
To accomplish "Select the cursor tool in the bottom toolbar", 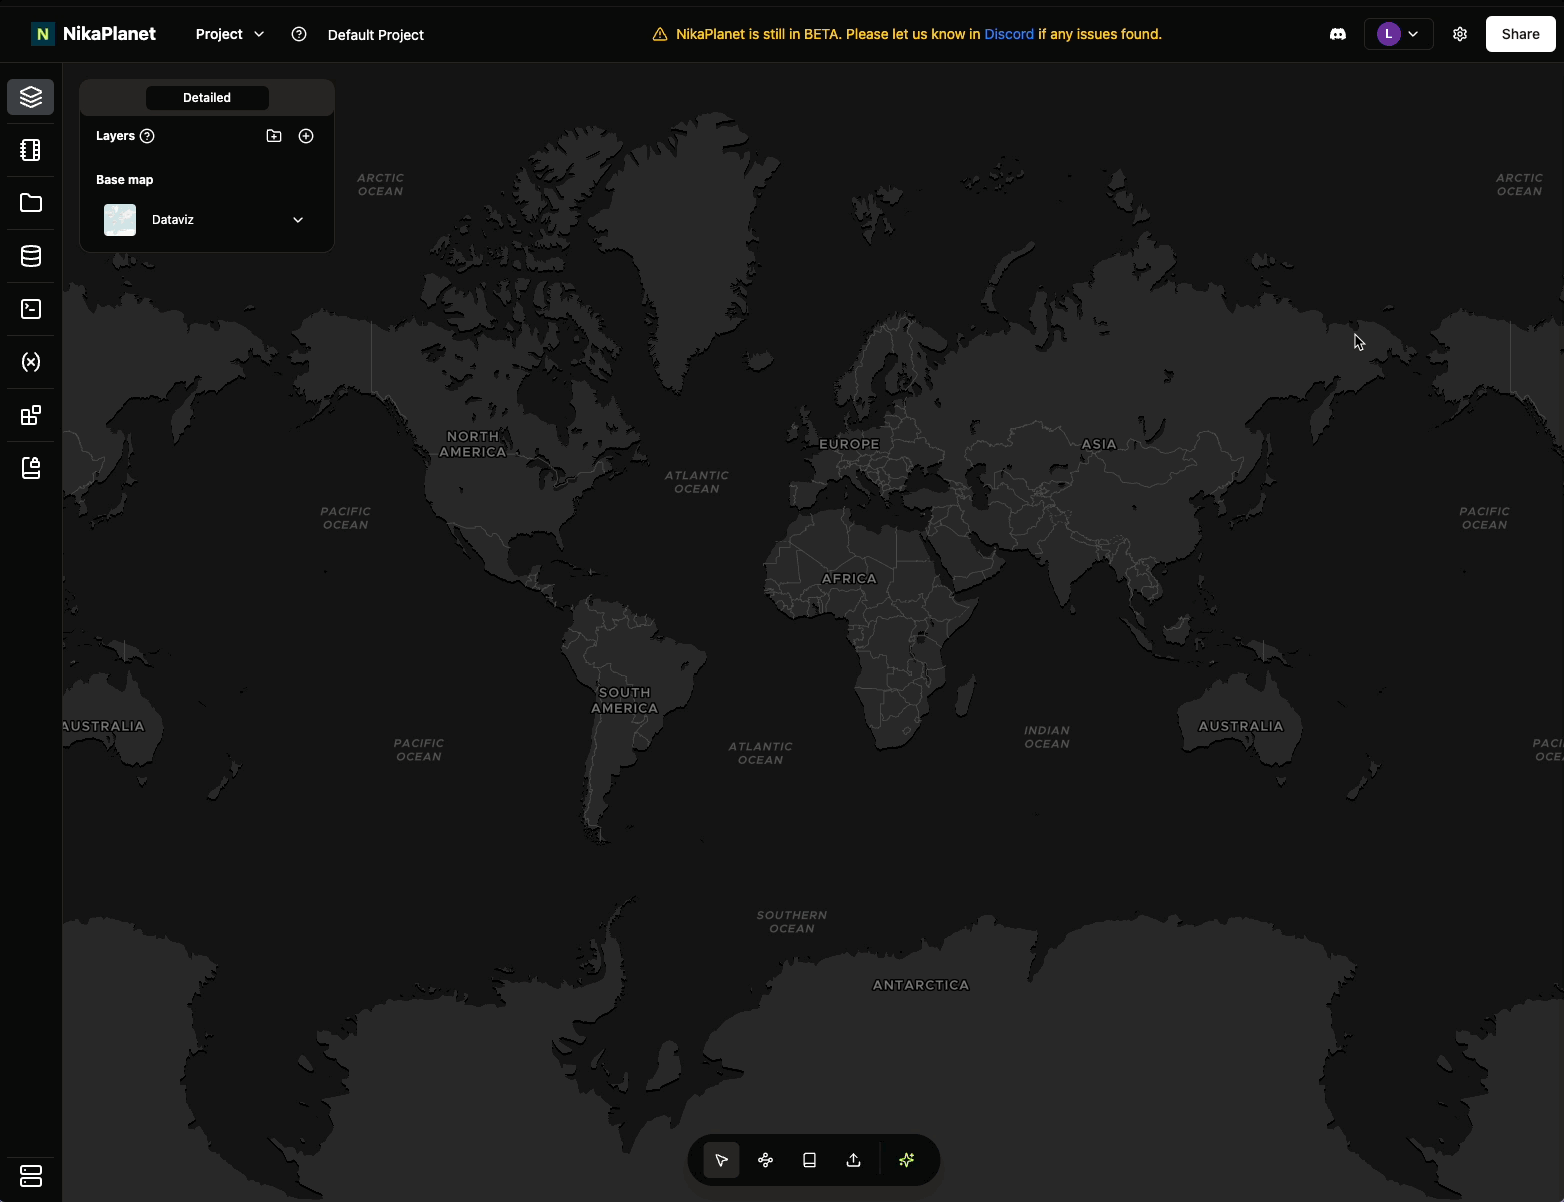I will coord(722,1160).
